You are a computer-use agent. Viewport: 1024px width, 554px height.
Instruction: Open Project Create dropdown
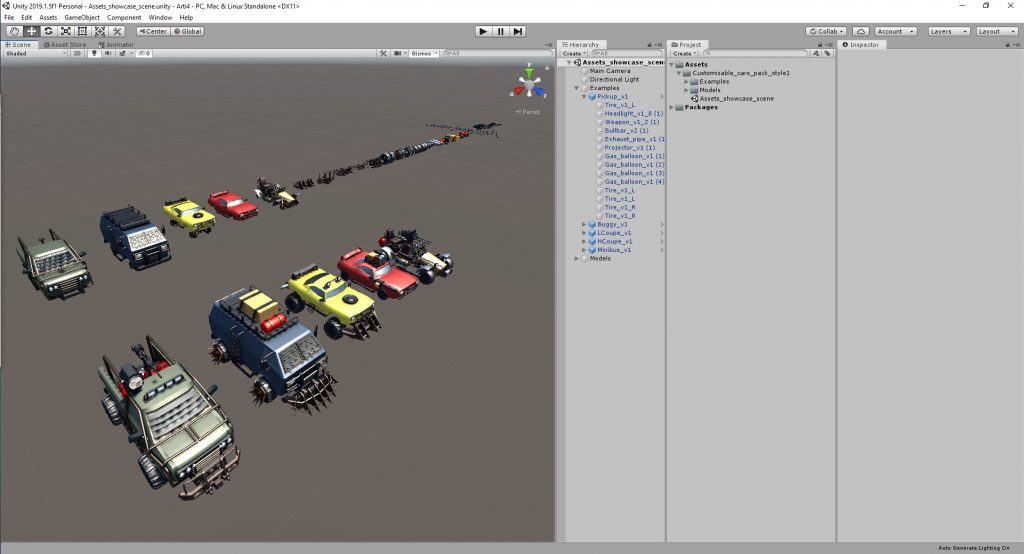684,54
